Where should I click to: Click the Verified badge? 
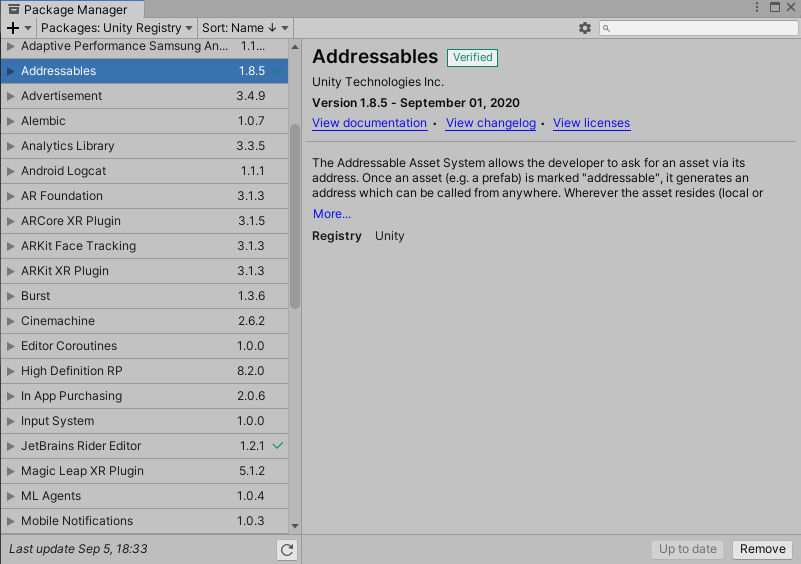click(x=473, y=57)
